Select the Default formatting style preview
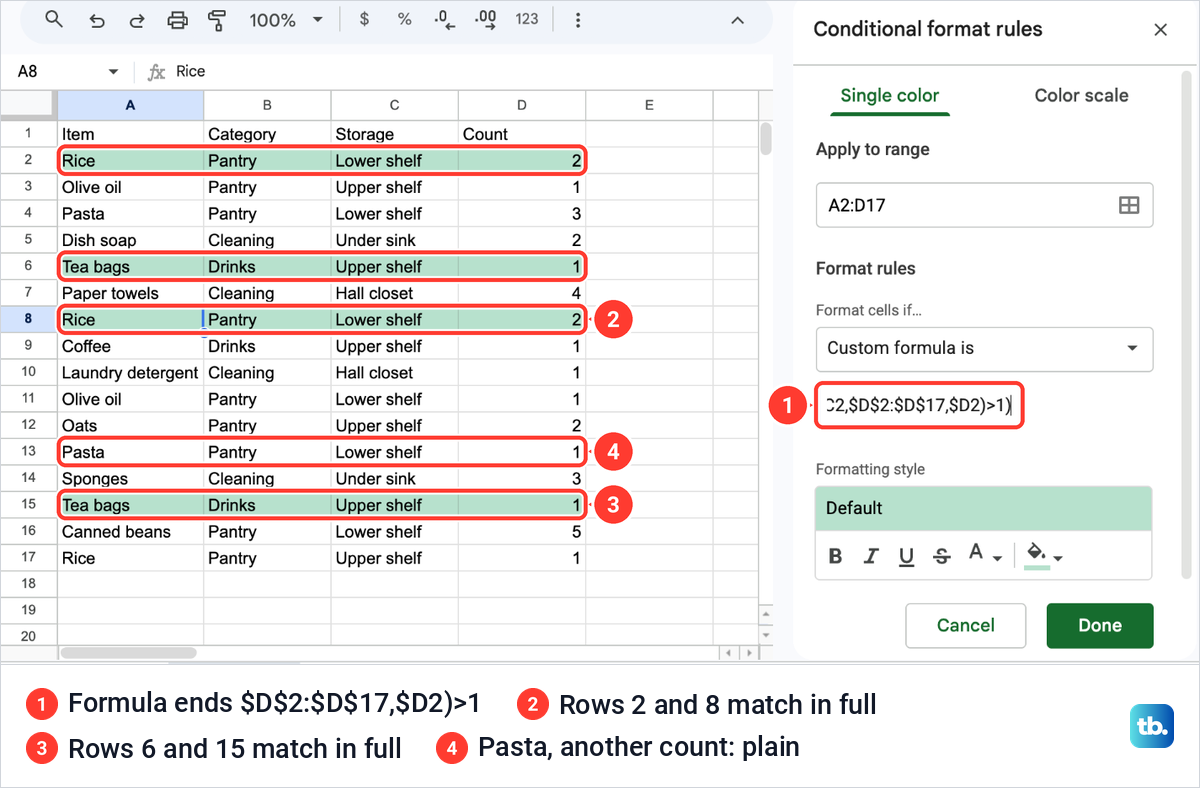 click(984, 508)
